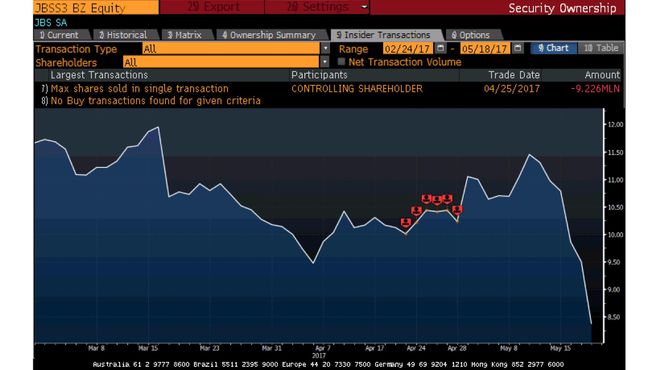Select the topmost-left insider transaction marker

coord(426,199)
